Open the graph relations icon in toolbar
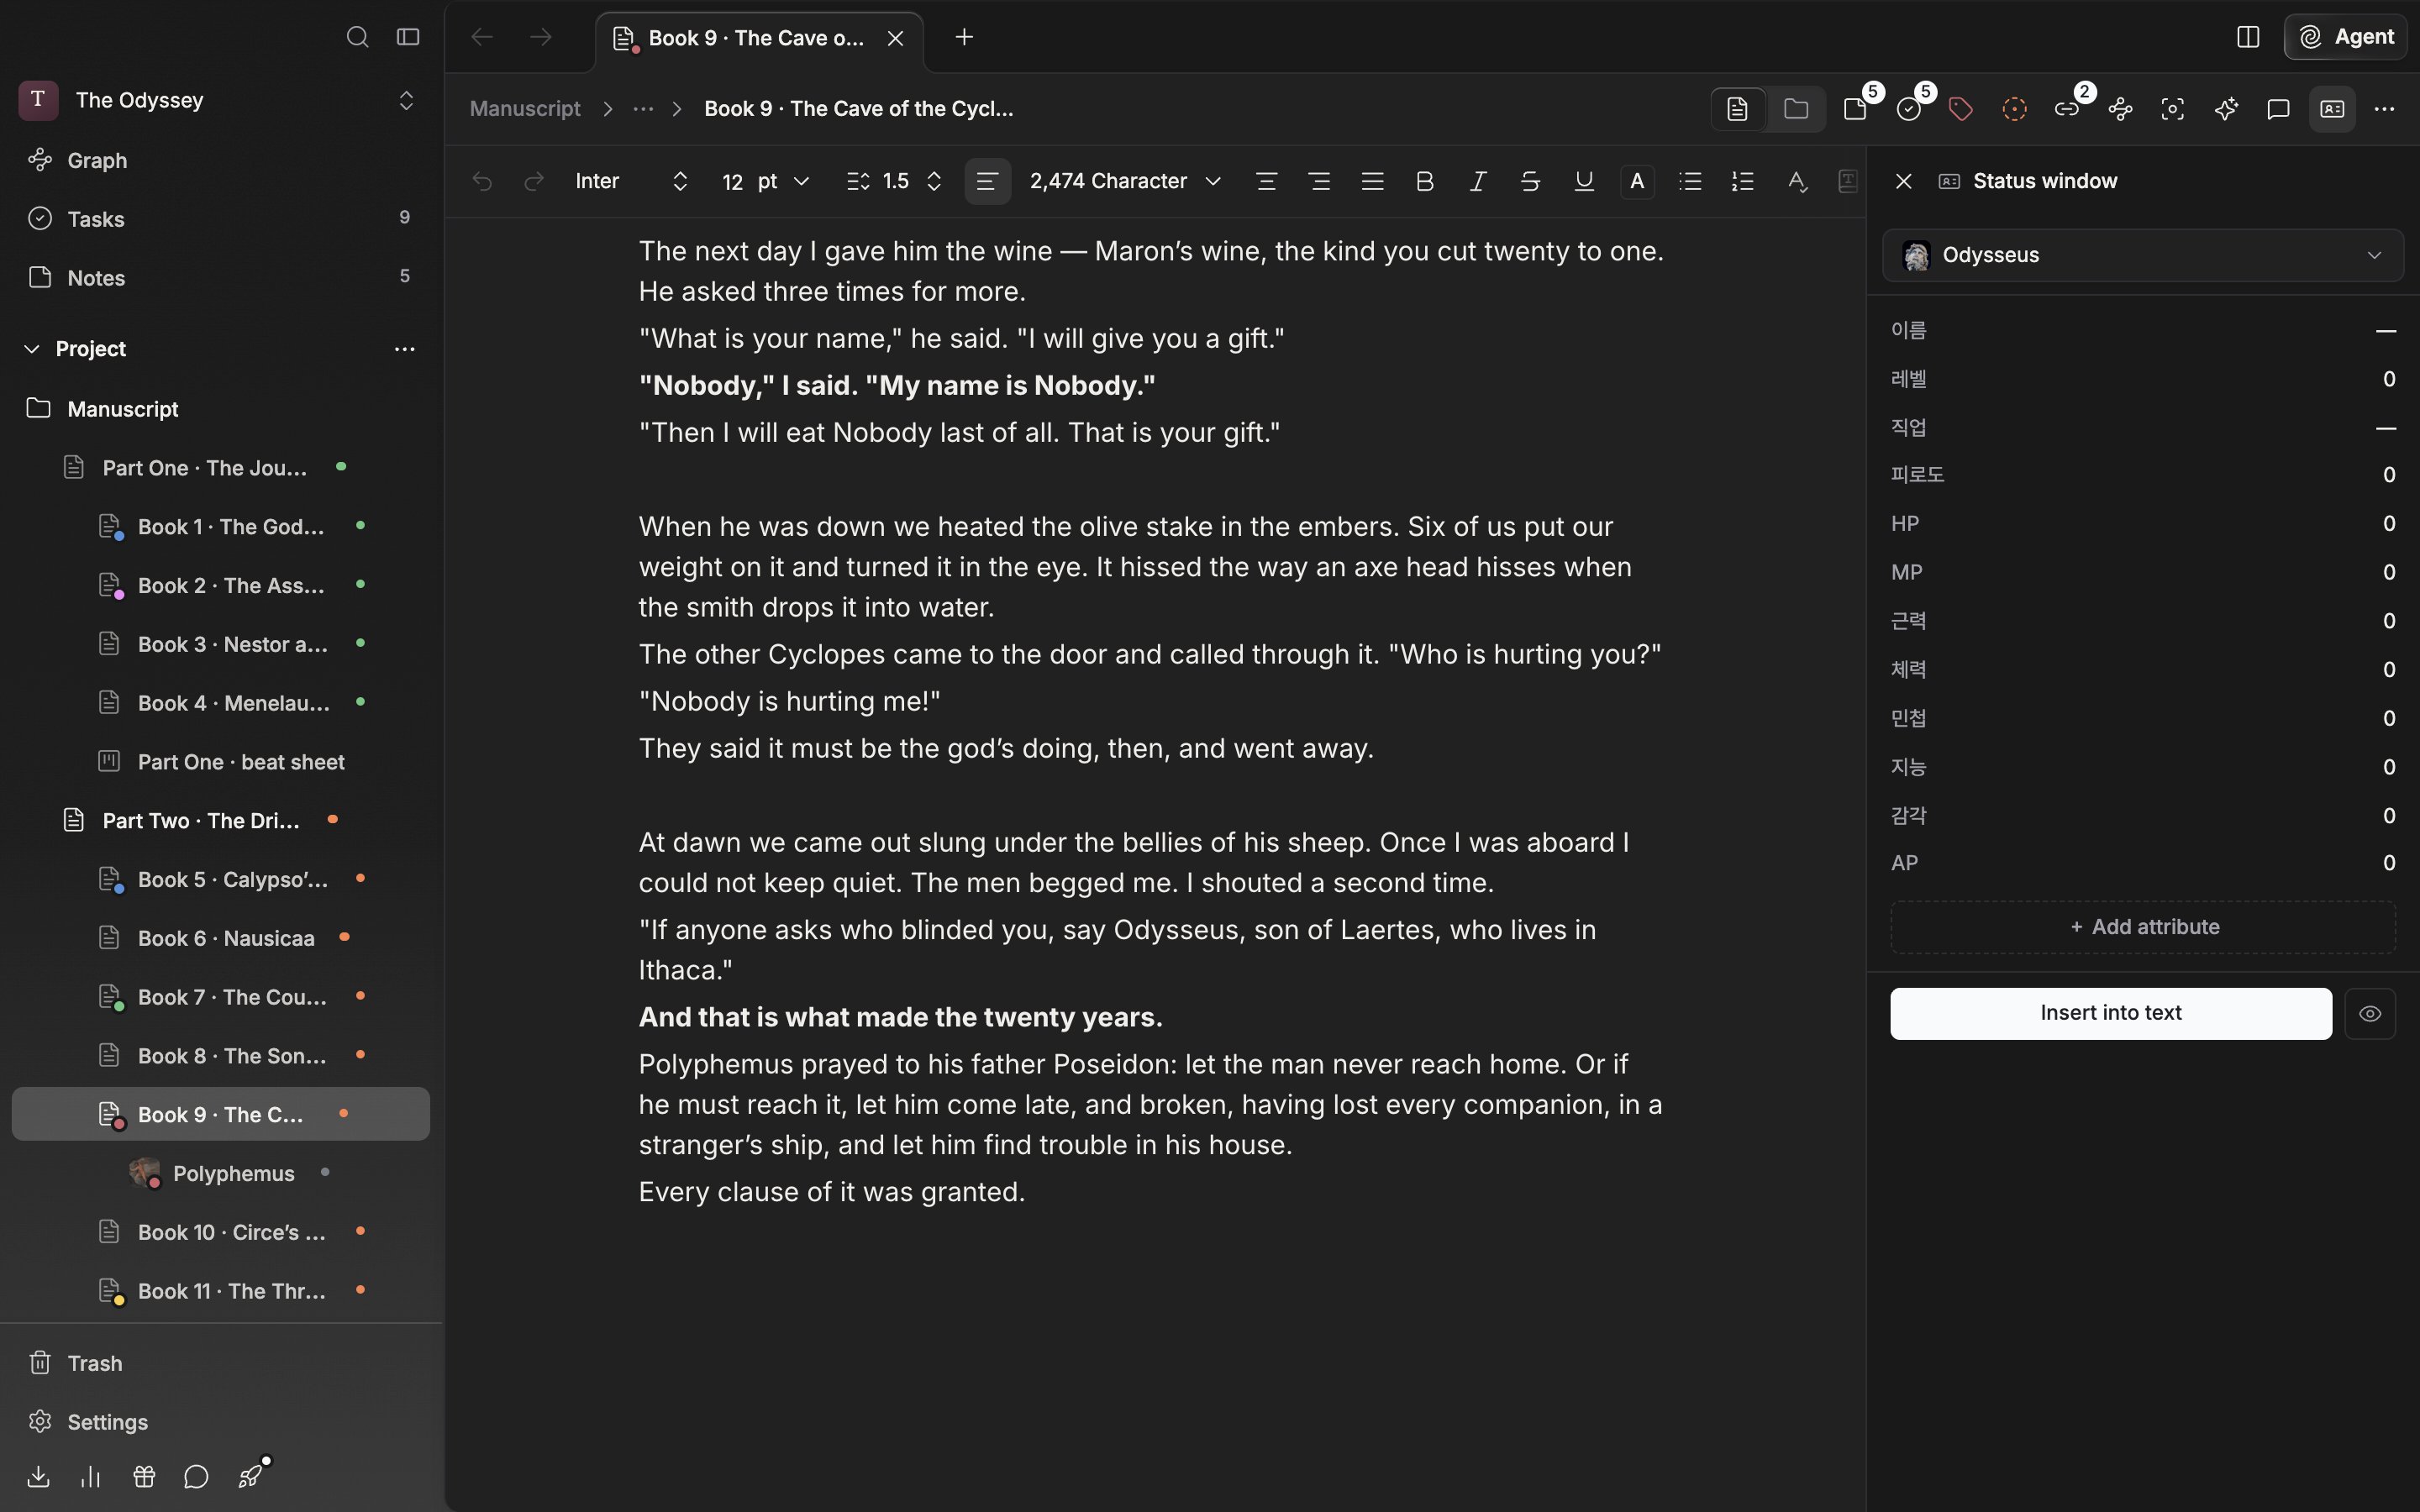The image size is (2420, 1512). point(2120,109)
